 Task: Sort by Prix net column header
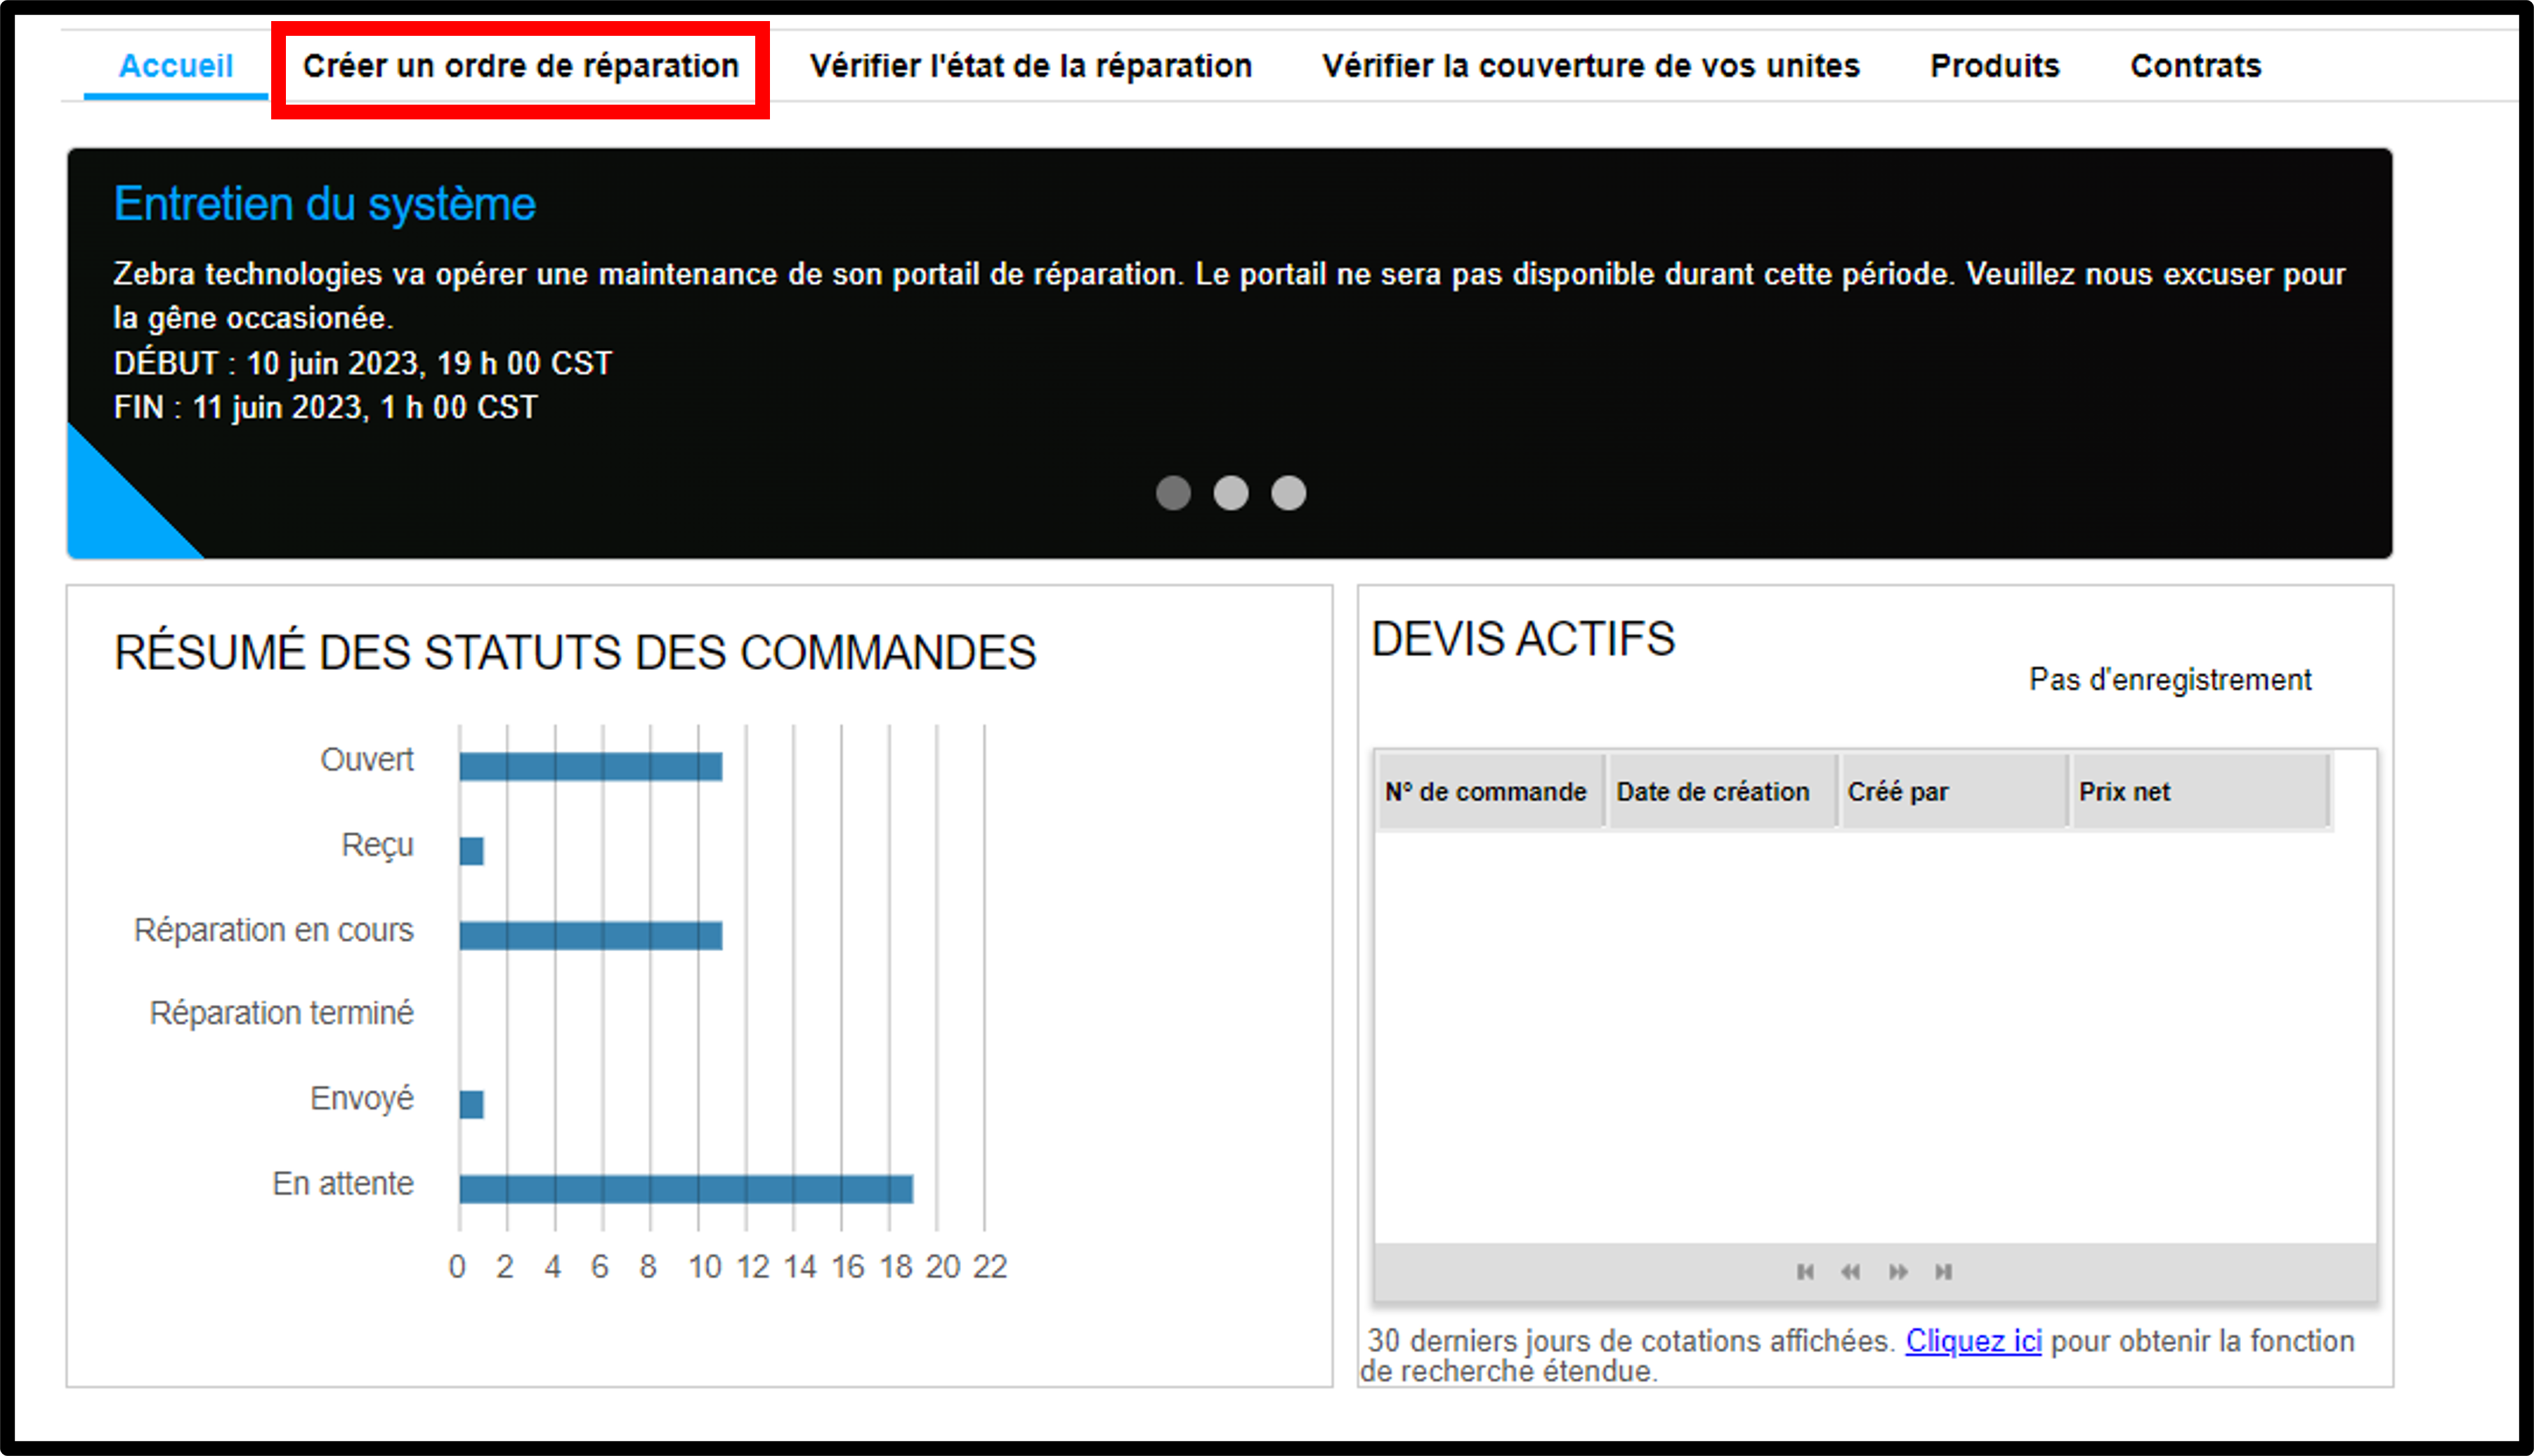coord(2201,791)
